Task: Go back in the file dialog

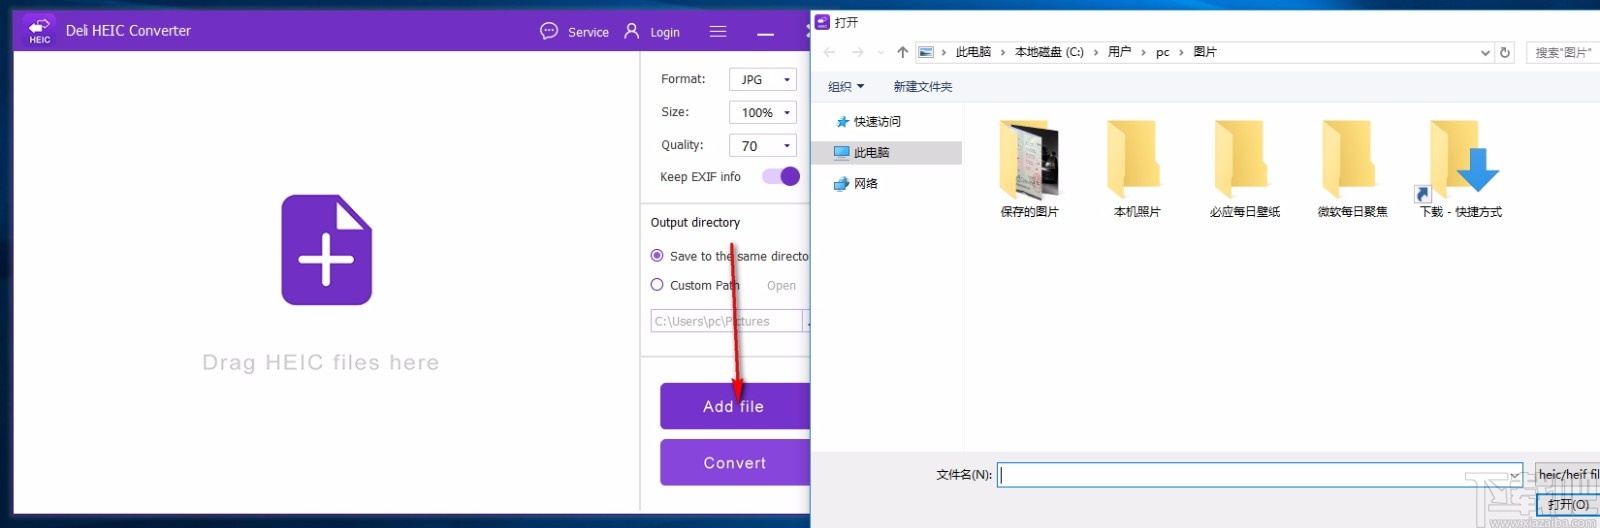Action: (x=829, y=52)
